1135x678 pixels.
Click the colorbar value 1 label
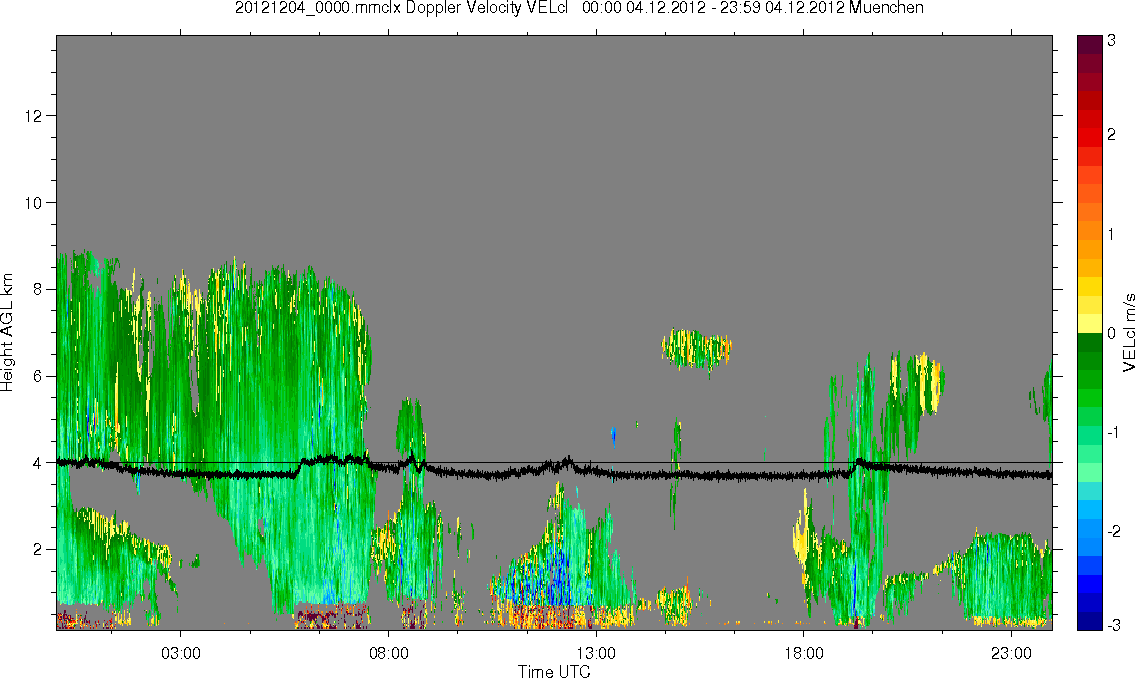[x=1112, y=234]
